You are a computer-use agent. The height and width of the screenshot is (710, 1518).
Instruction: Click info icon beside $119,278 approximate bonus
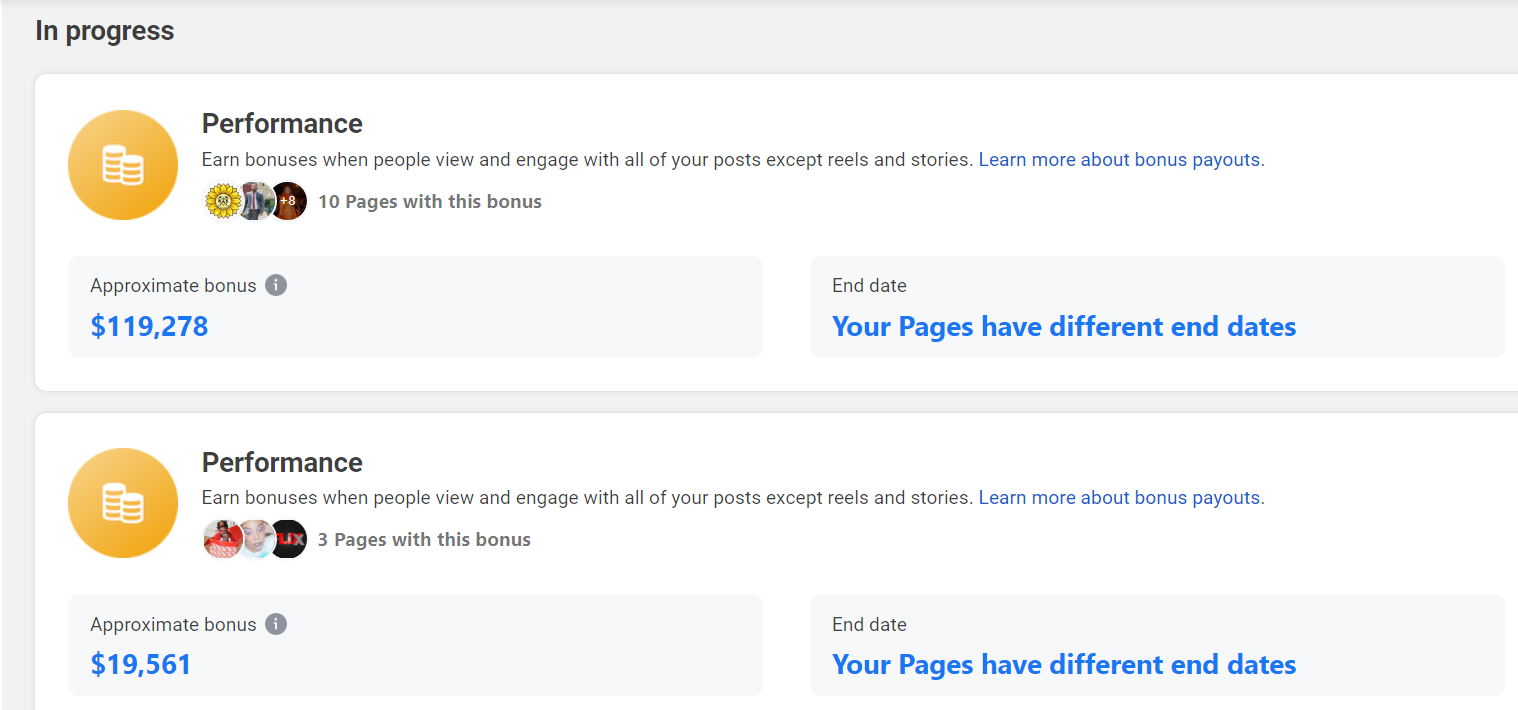pyautogui.click(x=276, y=285)
